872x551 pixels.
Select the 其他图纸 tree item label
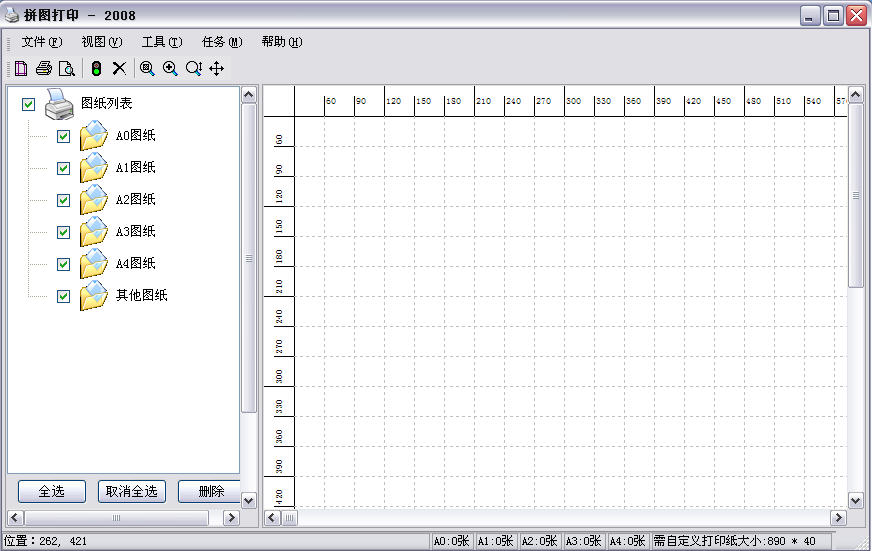pyautogui.click(x=141, y=295)
